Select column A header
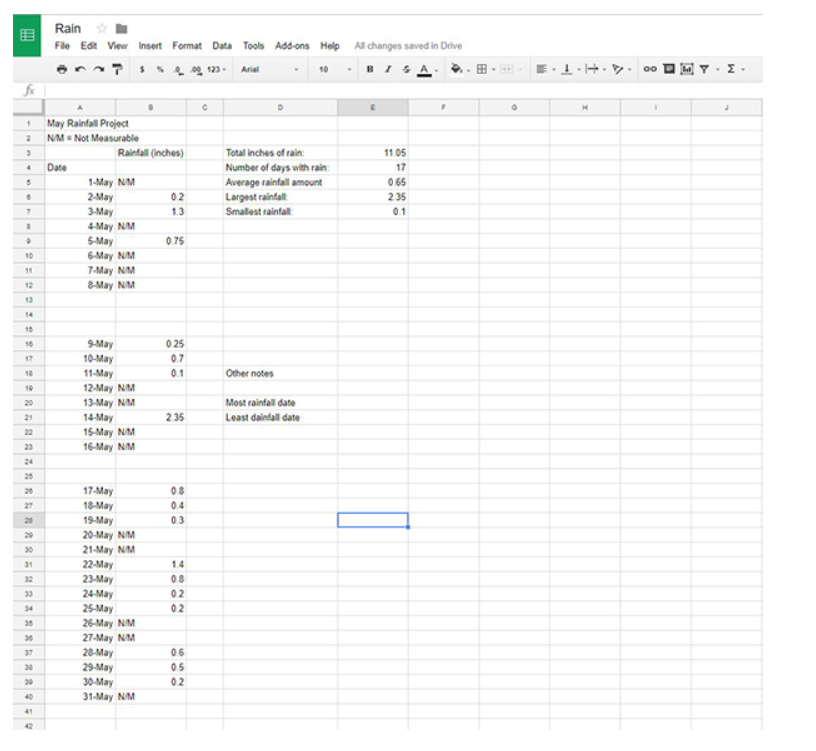The image size is (816, 751). tap(80, 107)
